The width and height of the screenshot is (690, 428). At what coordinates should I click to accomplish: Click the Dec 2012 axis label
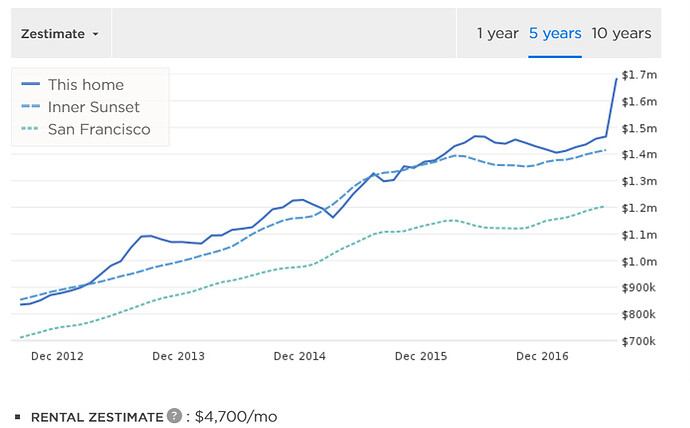tap(57, 356)
